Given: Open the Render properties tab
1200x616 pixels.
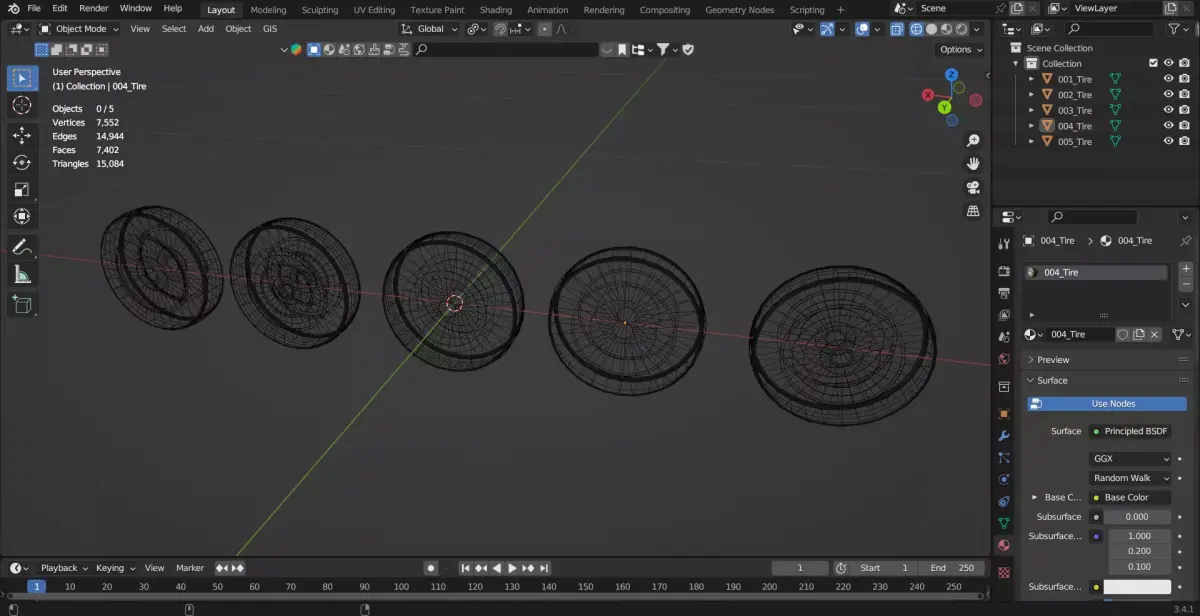Looking at the screenshot, I should (1004, 271).
